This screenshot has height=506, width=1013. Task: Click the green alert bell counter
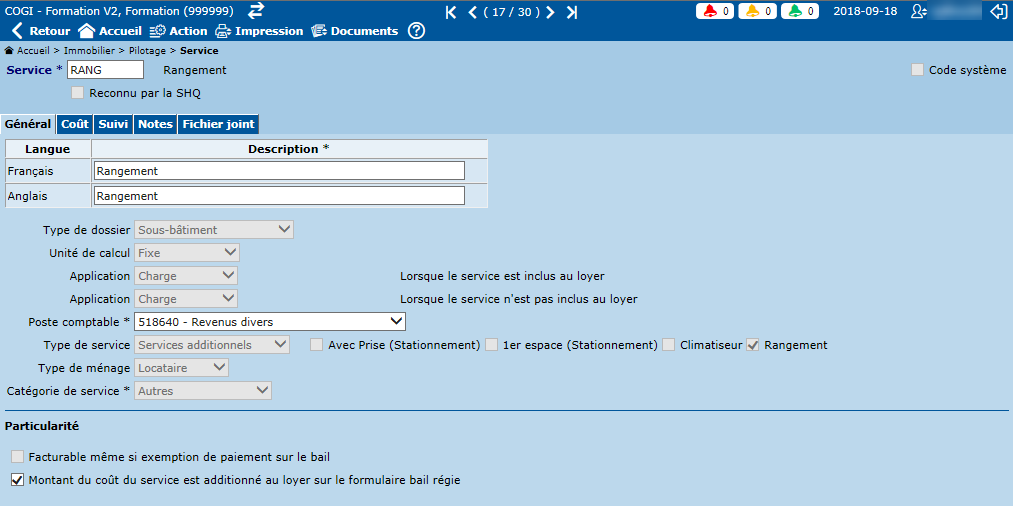pyautogui.click(x=800, y=11)
